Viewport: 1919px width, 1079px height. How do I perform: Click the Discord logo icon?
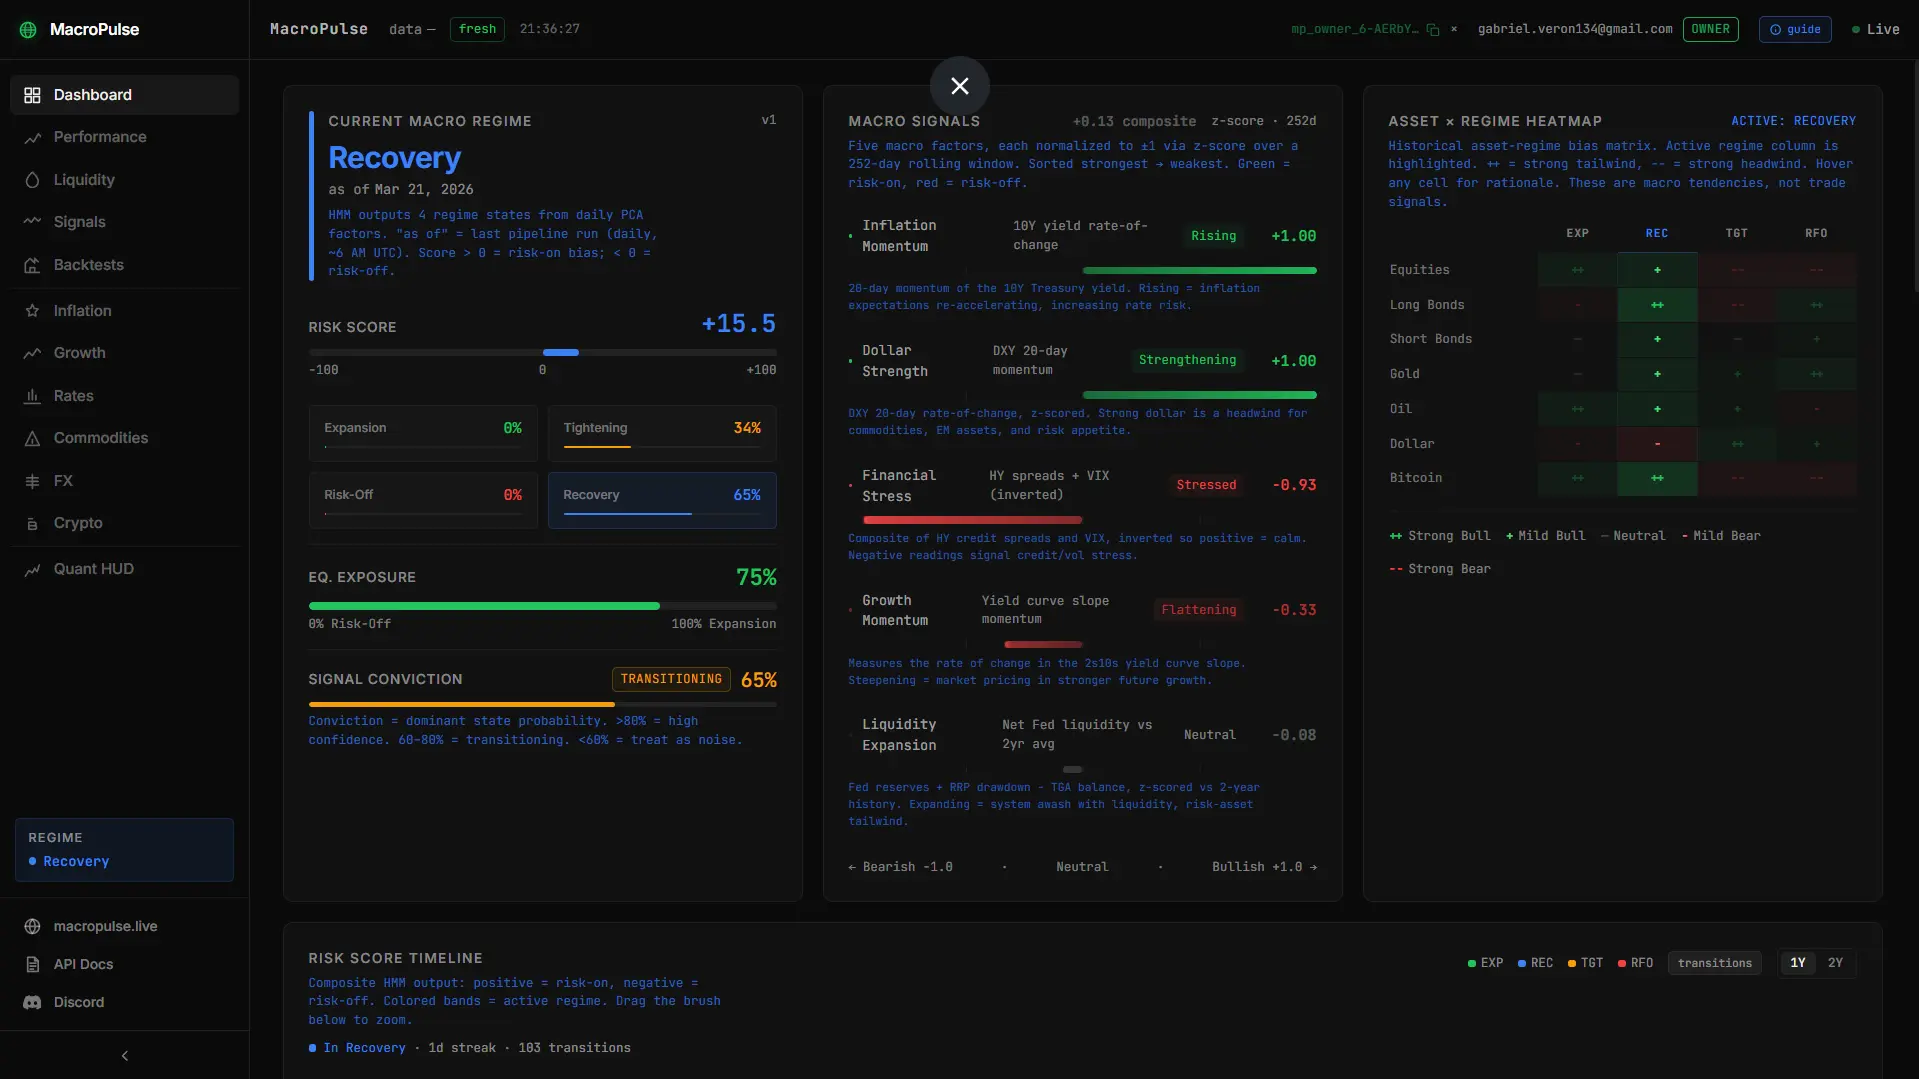(x=32, y=1003)
